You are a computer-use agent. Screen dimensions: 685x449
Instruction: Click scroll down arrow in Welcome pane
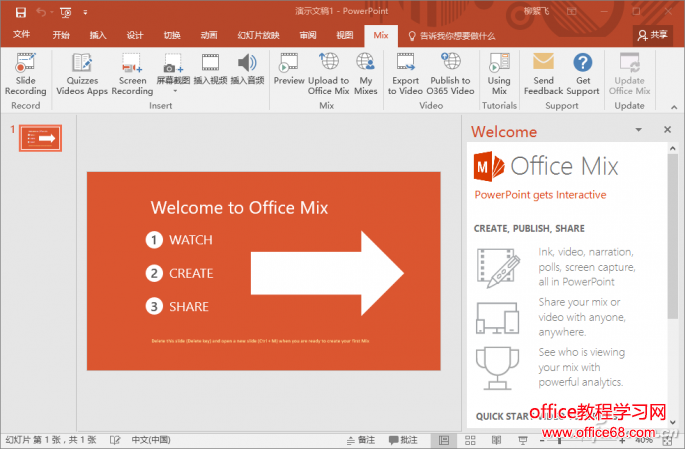[x=673, y=422]
